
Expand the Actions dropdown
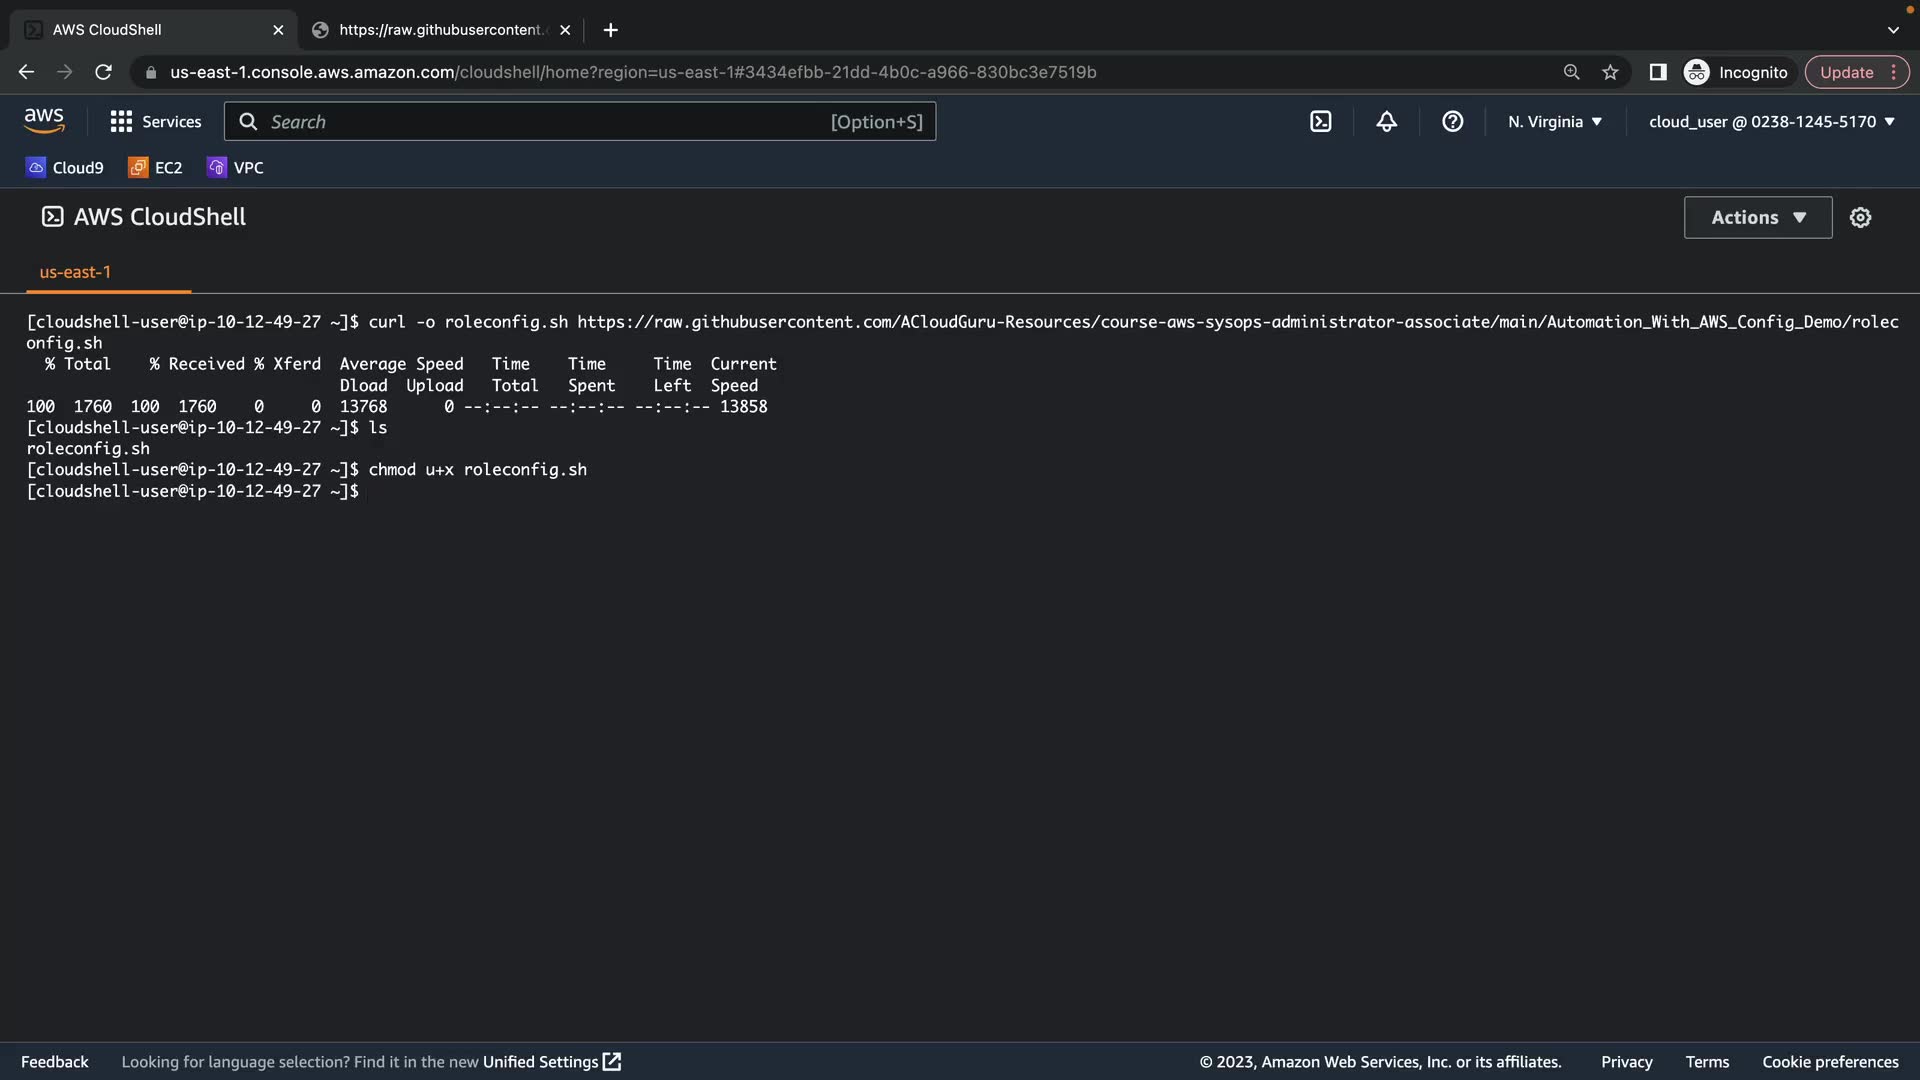click(1757, 218)
